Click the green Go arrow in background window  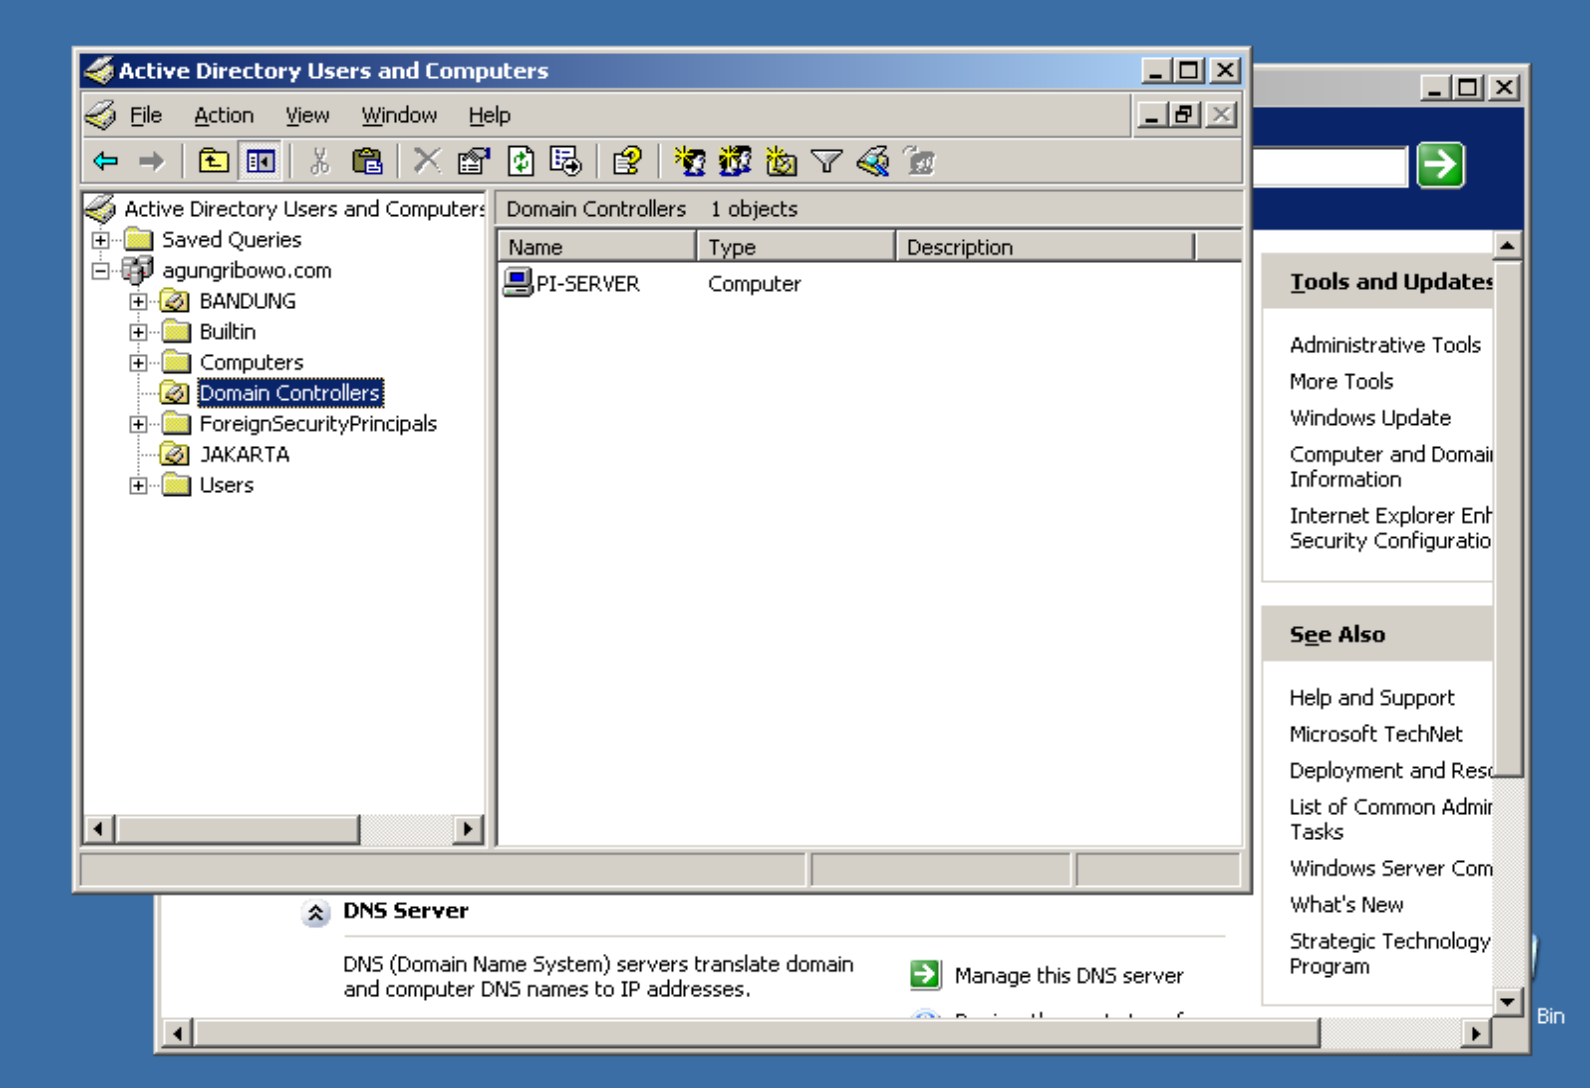pos(1440,165)
